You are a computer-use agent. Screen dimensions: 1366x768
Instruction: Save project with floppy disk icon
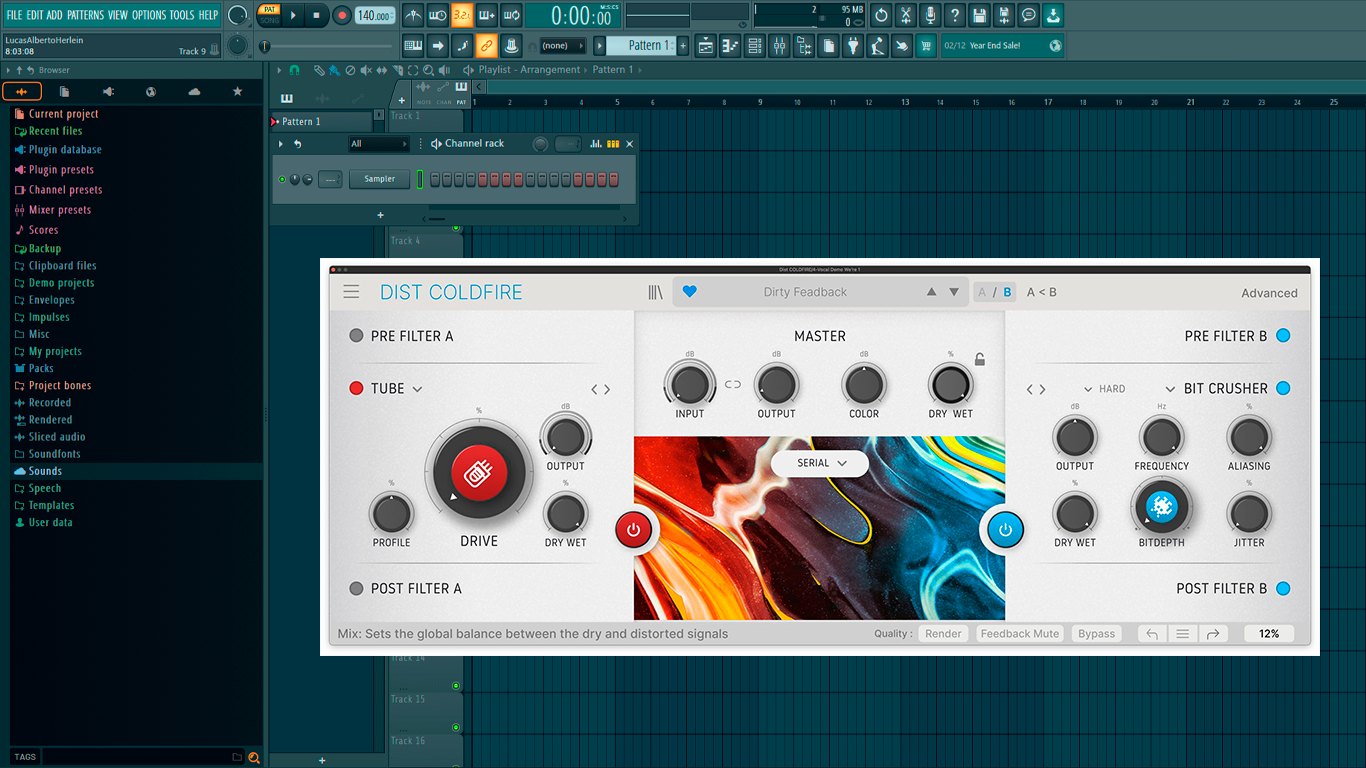point(980,15)
